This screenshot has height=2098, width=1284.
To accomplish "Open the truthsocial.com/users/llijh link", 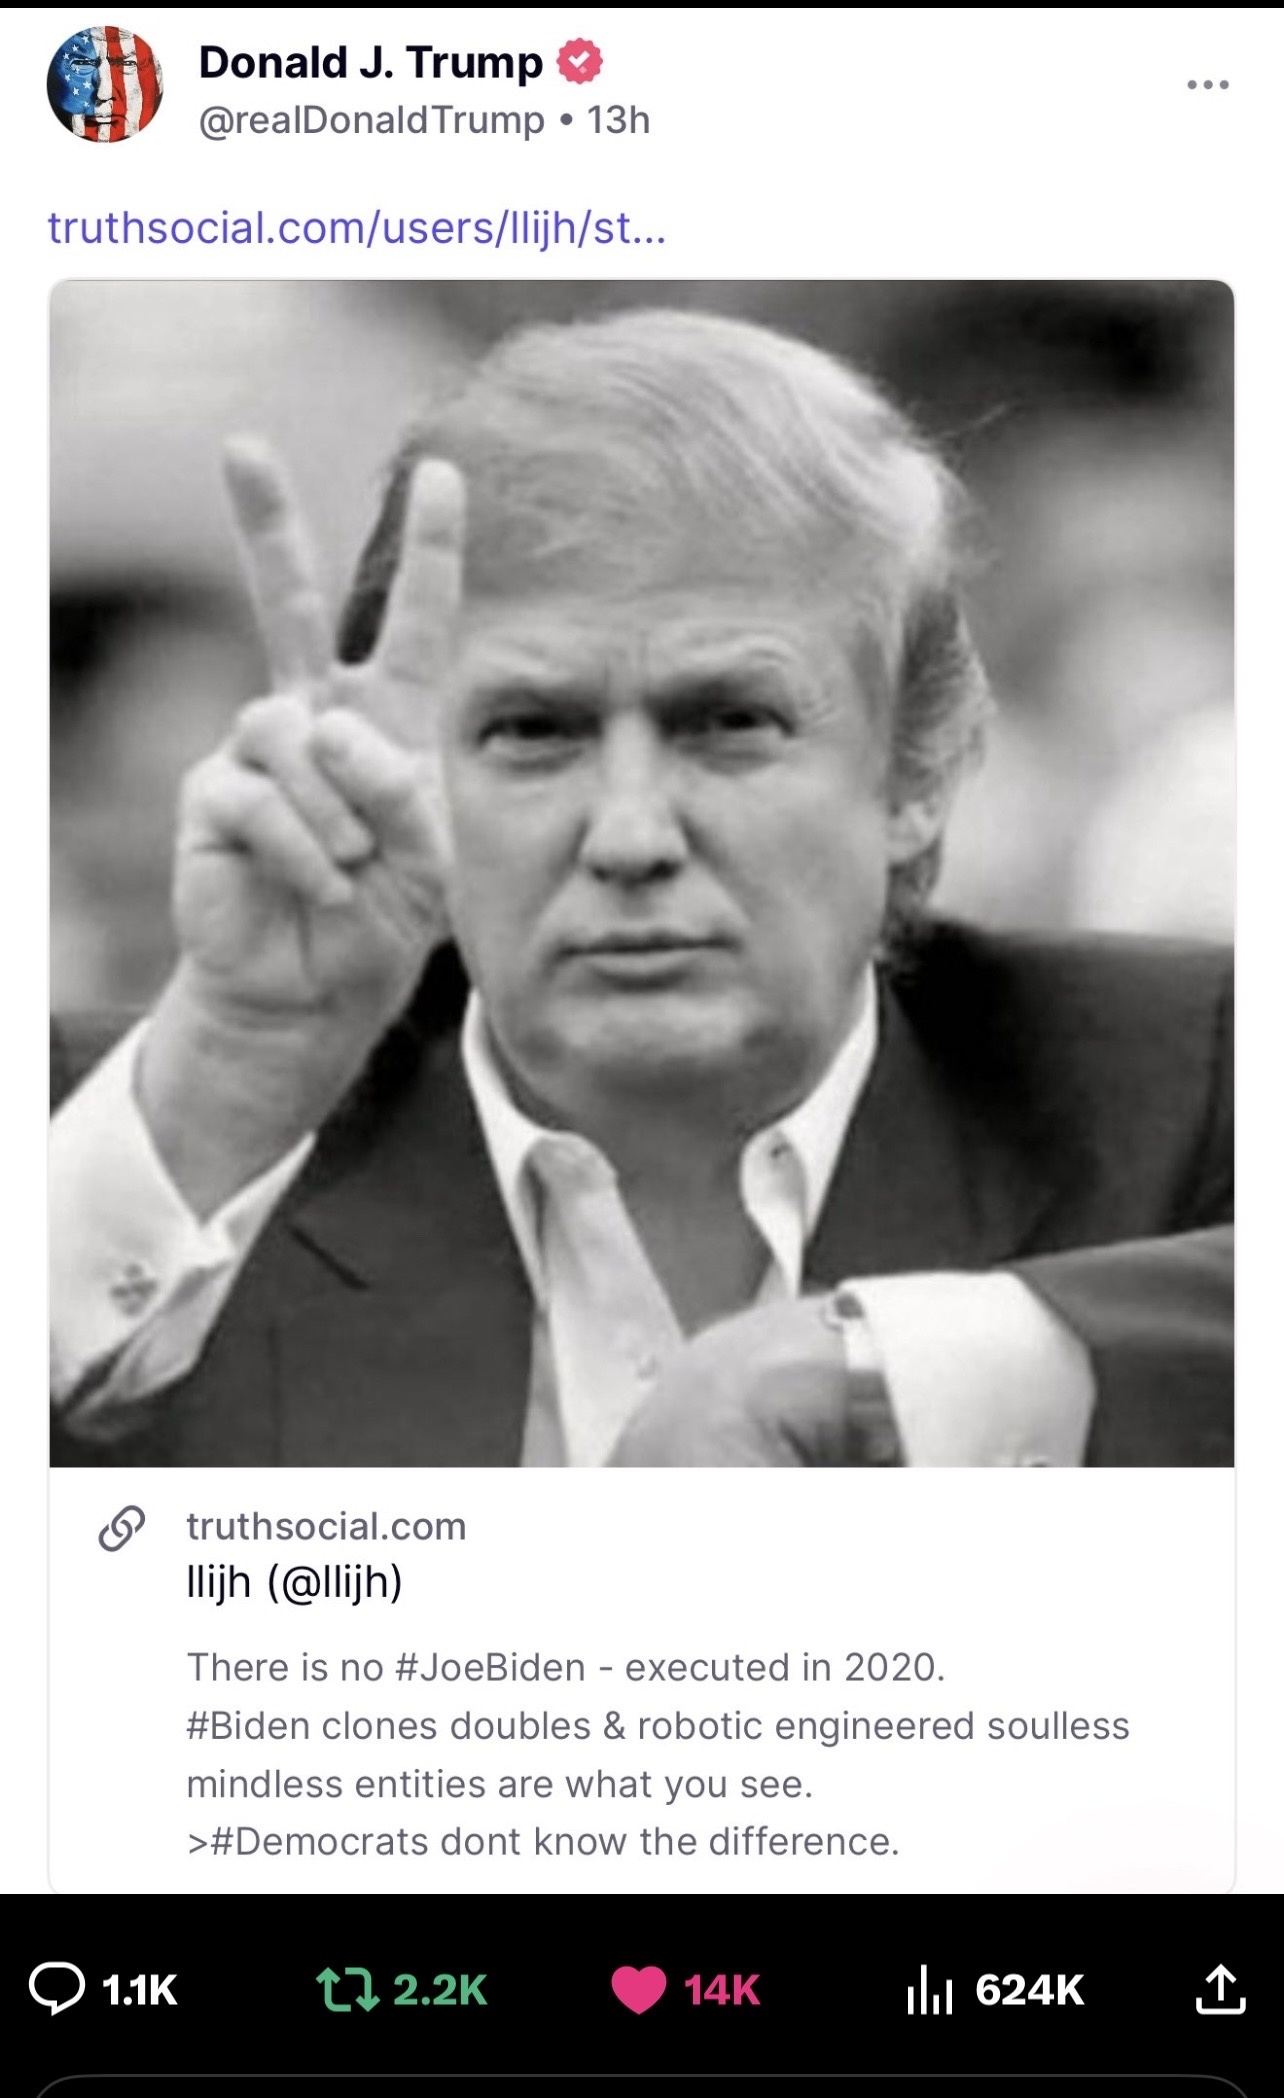I will point(356,229).
